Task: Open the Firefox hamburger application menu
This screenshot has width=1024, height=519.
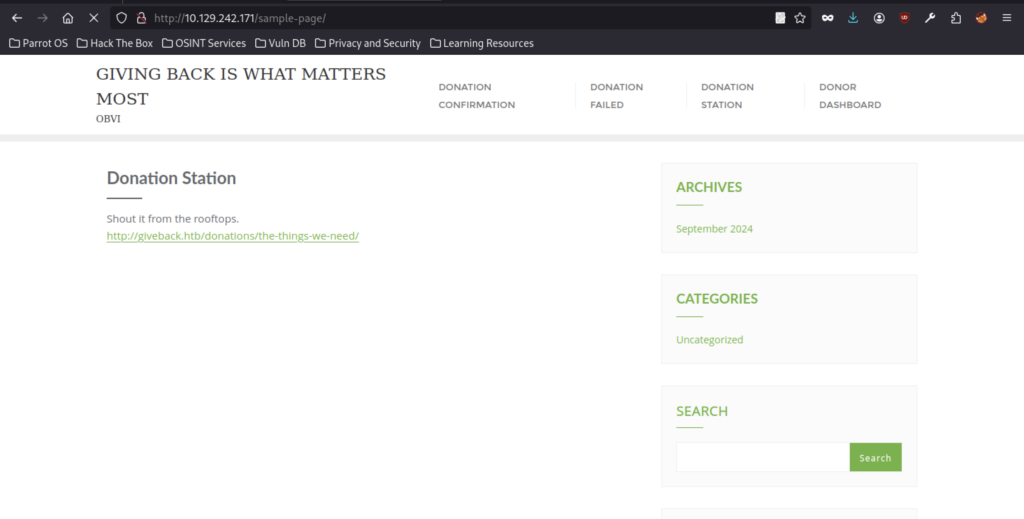Action: [x=1006, y=18]
